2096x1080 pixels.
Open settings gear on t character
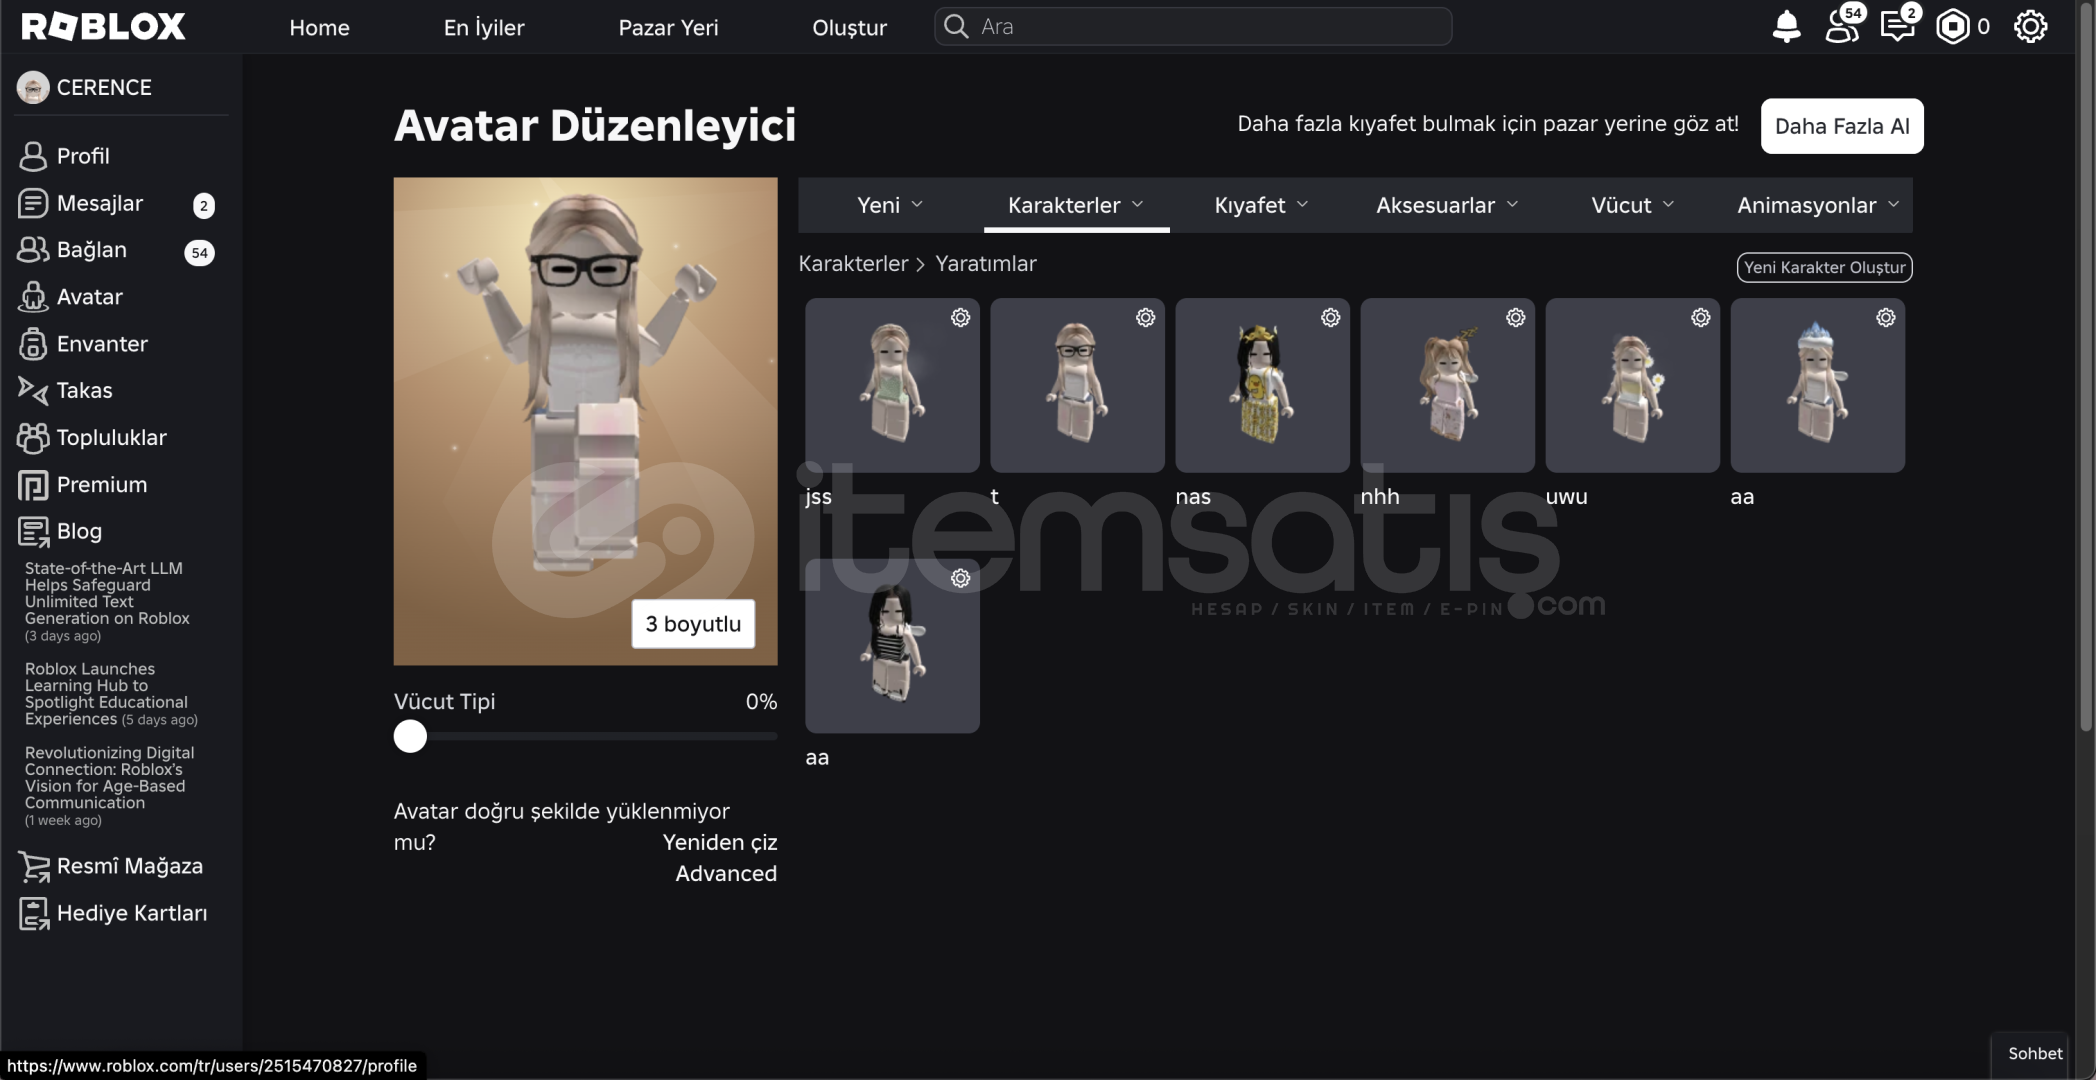pos(1145,318)
